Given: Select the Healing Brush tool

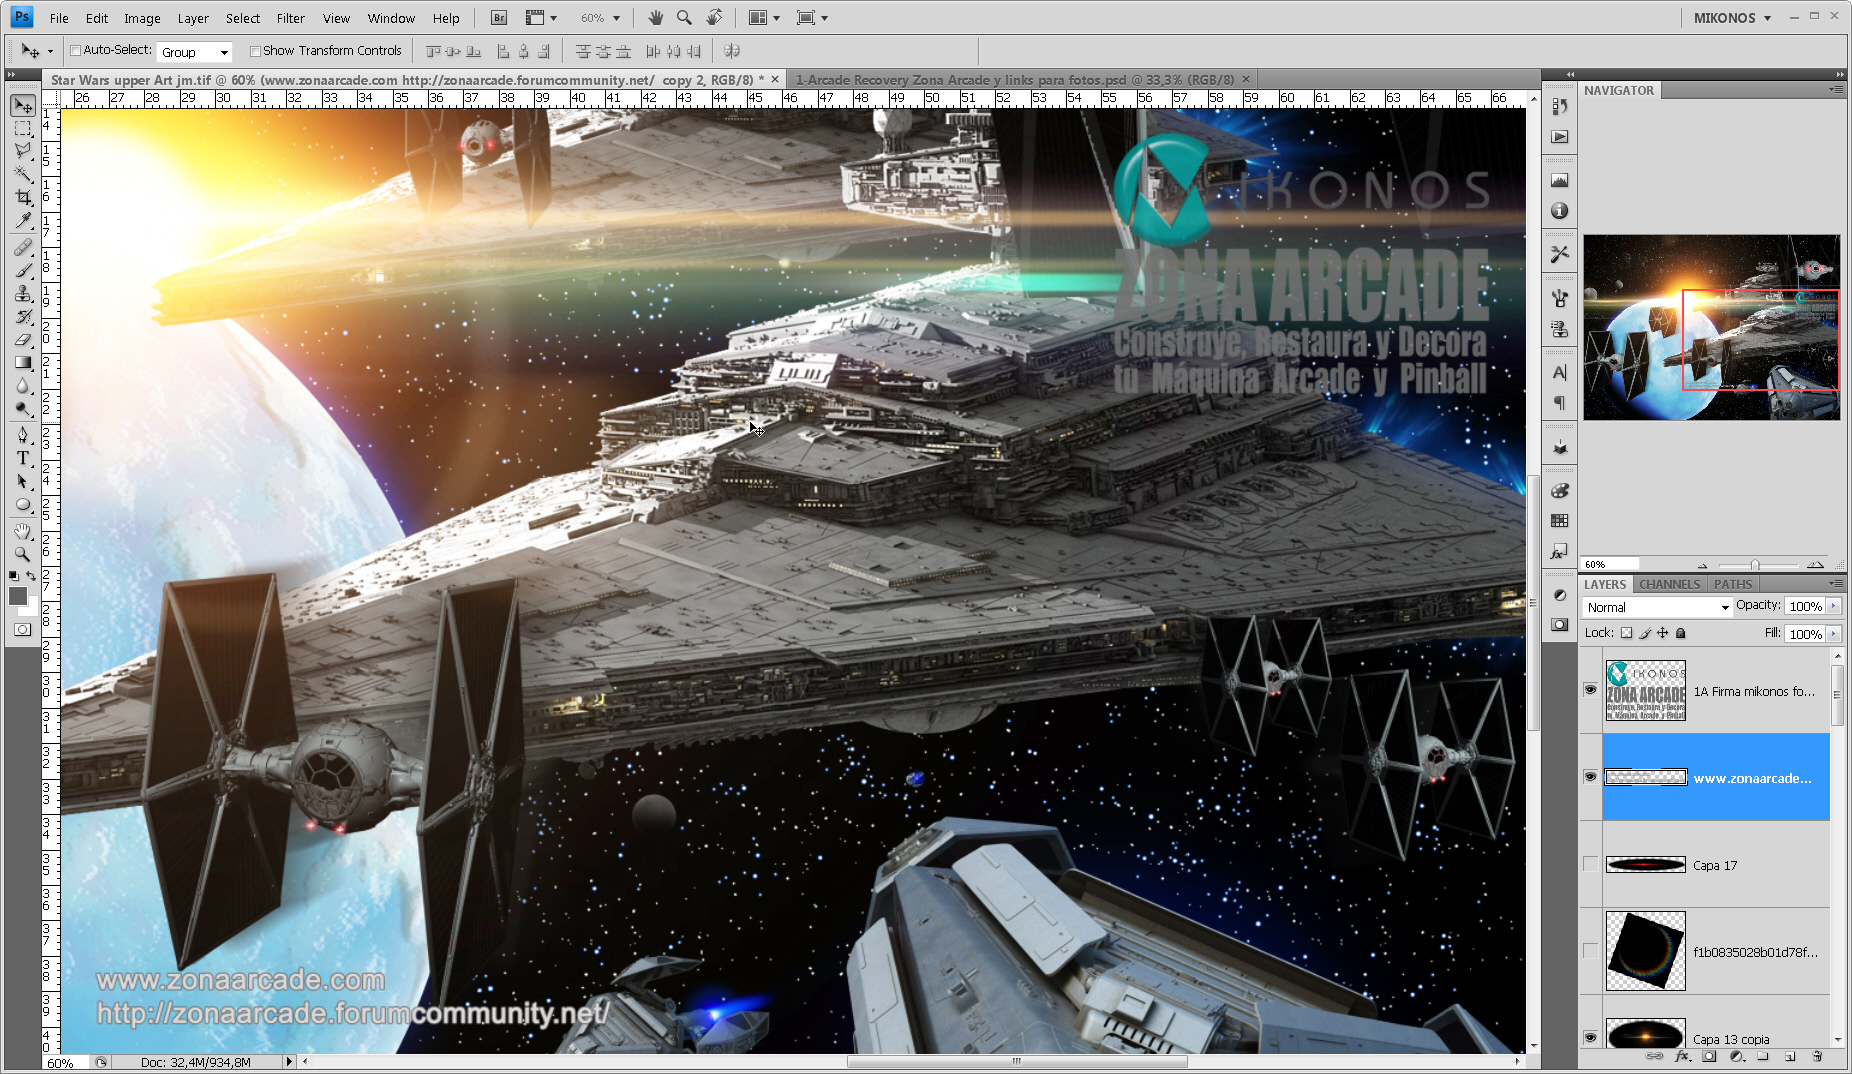Looking at the screenshot, I should pyautogui.click(x=23, y=248).
